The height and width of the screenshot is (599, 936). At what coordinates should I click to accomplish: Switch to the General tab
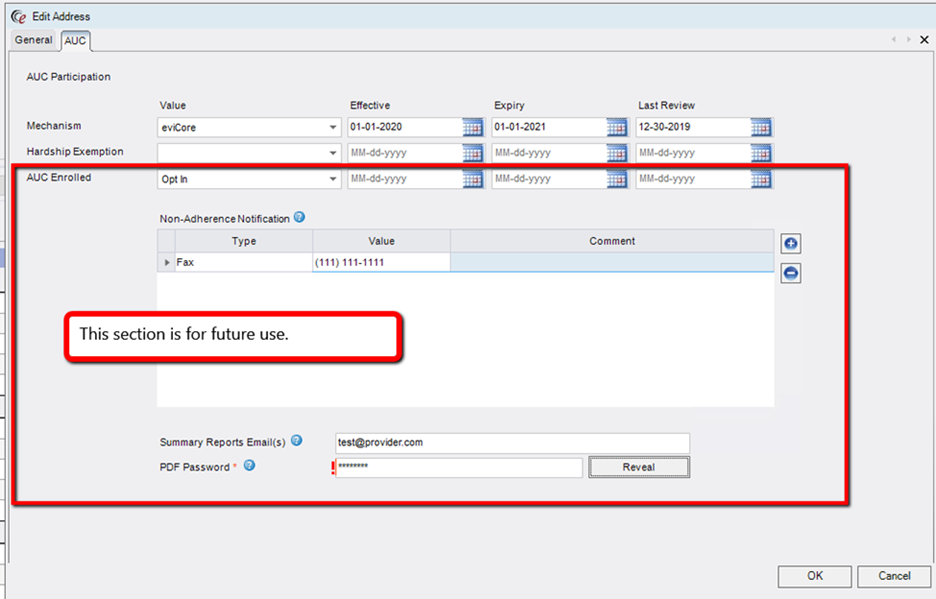[x=34, y=40]
